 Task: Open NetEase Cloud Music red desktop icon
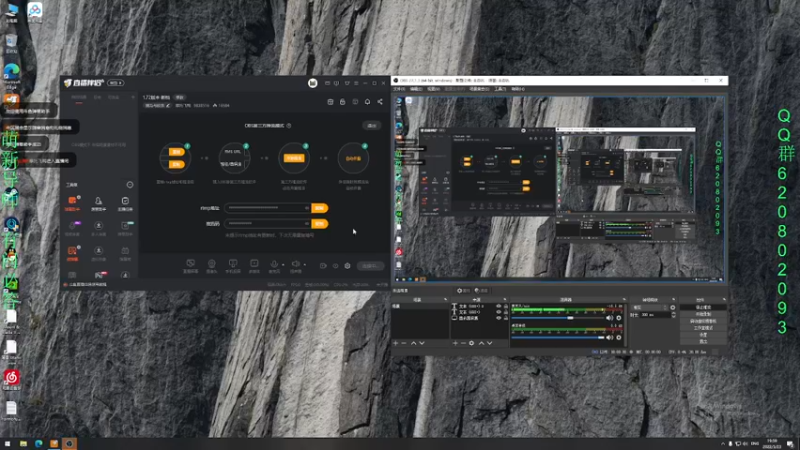[x=11, y=378]
